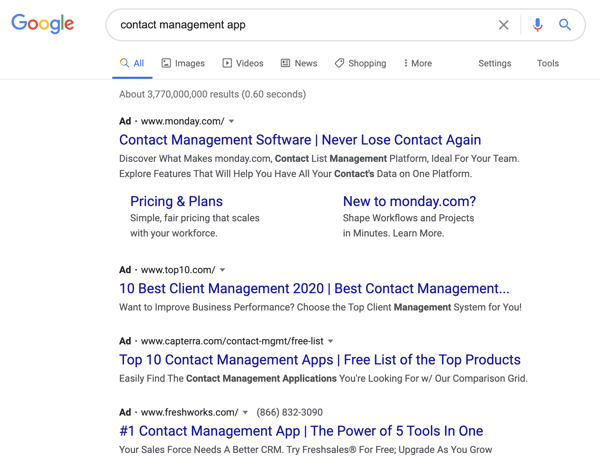Click the All tab magnifier icon

point(124,63)
